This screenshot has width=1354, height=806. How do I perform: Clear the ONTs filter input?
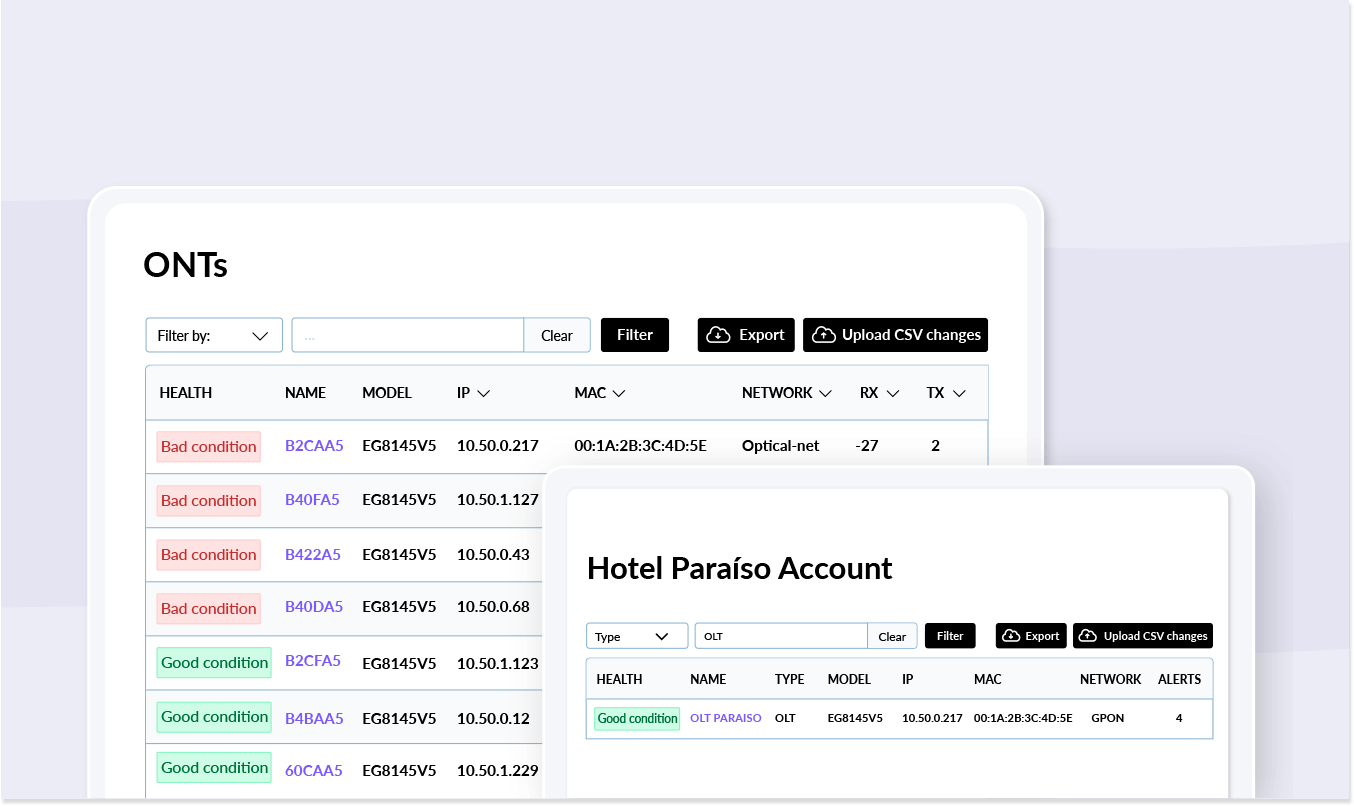[x=557, y=335]
